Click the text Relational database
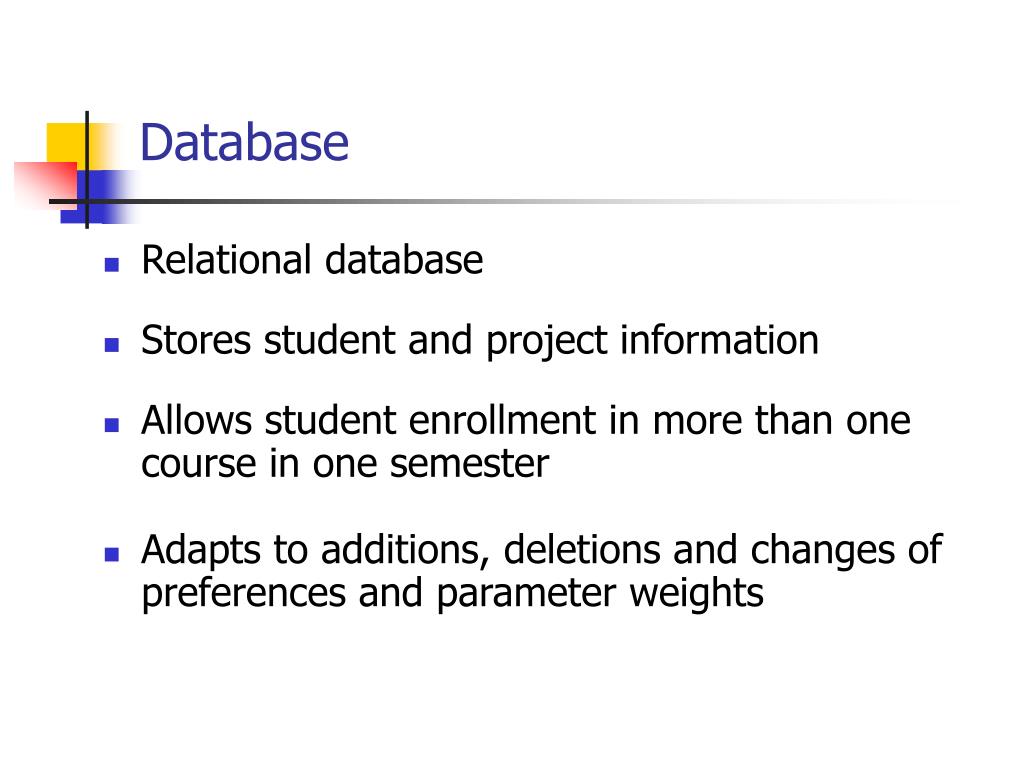 pos(312,260)
